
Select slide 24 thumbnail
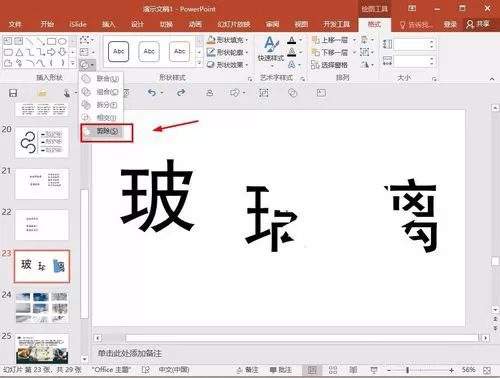pyautogui.click(x=42, y=307)
